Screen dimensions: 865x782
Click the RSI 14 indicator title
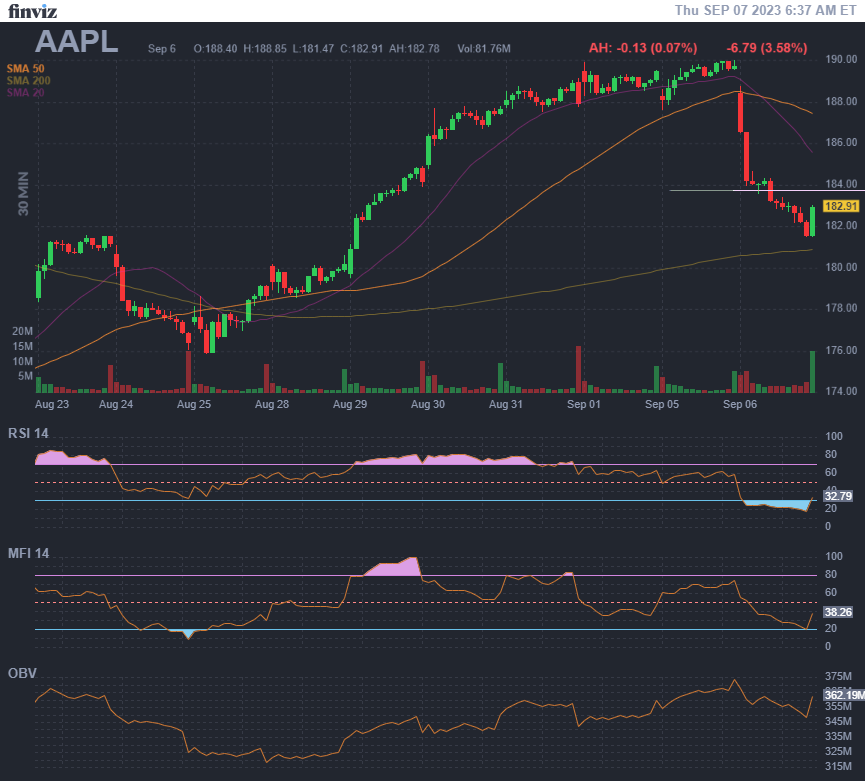(x=28, y=433)
